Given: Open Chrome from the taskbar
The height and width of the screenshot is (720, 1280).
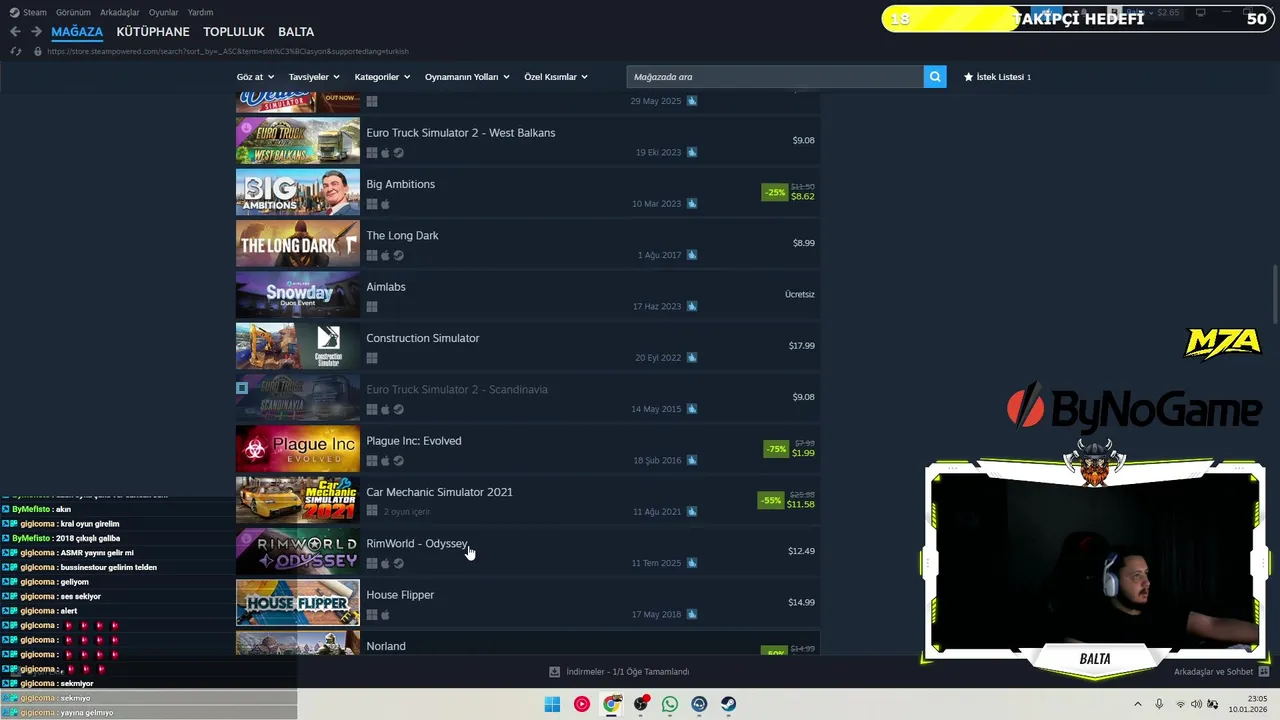Looking at the screenshot, I should click(x=611, y=704).
